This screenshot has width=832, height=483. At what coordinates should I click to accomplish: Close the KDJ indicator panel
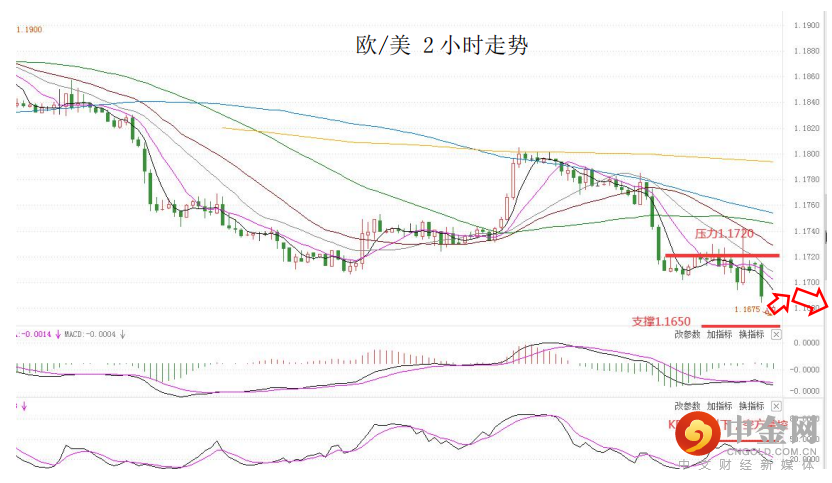[776, 406]
